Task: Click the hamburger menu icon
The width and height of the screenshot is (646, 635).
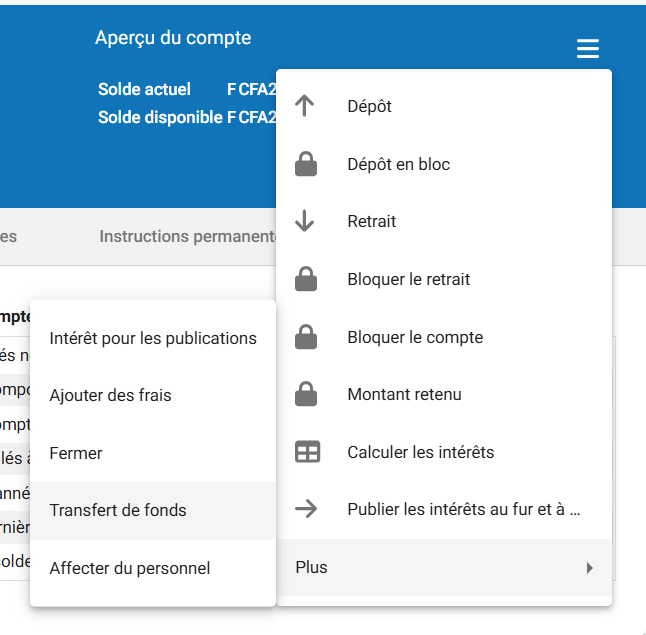Action: pos(588,48)
